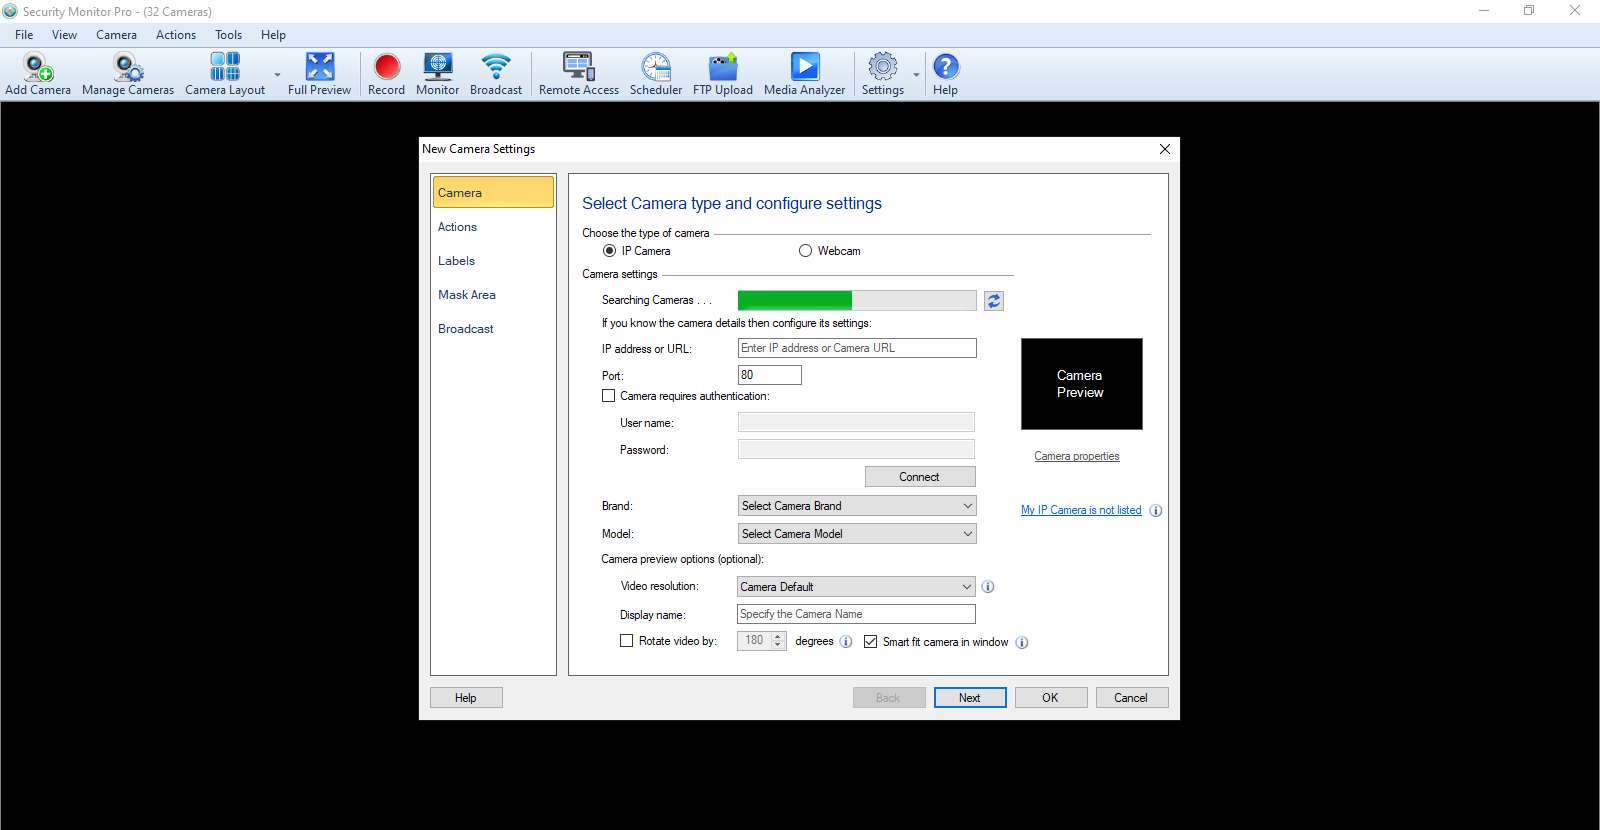
Task: Show info about unlisted IP cameras
Action: click(1156, 510)
